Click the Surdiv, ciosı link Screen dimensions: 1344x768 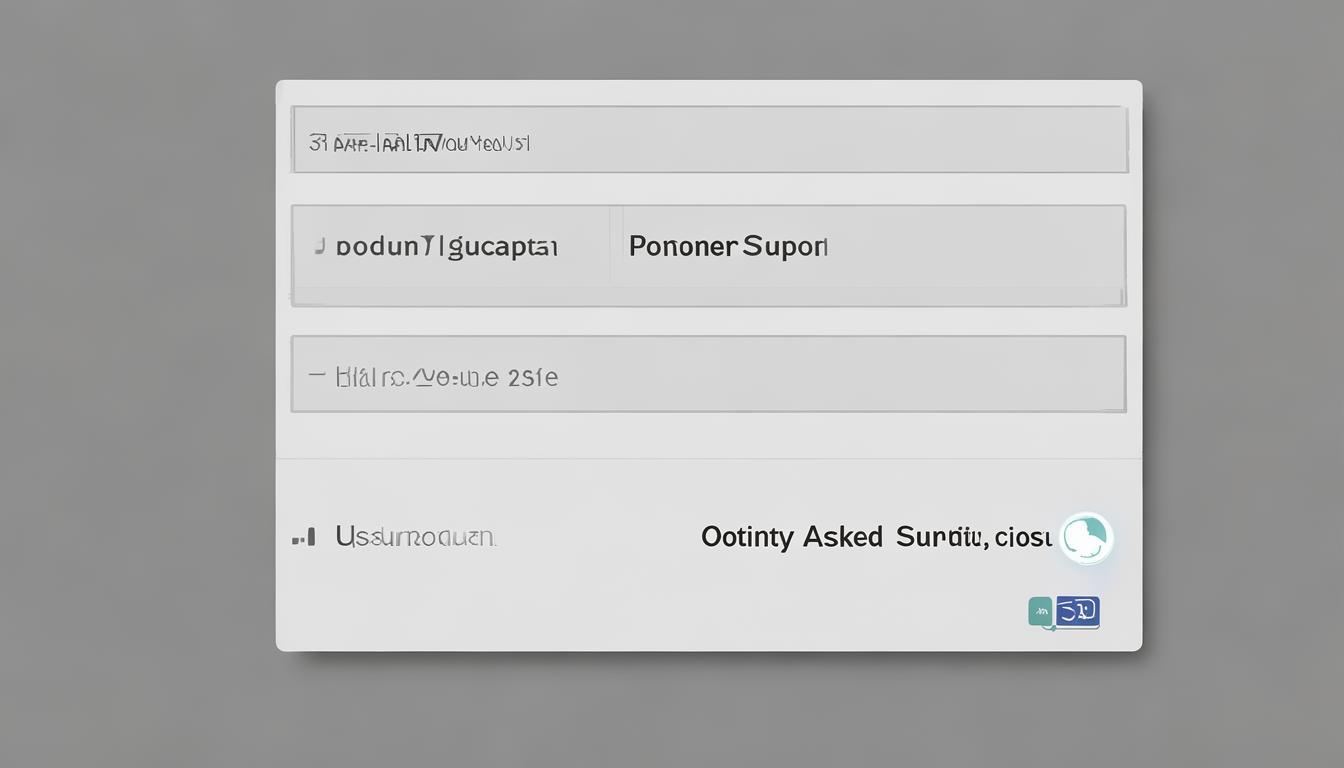point(973,537)
